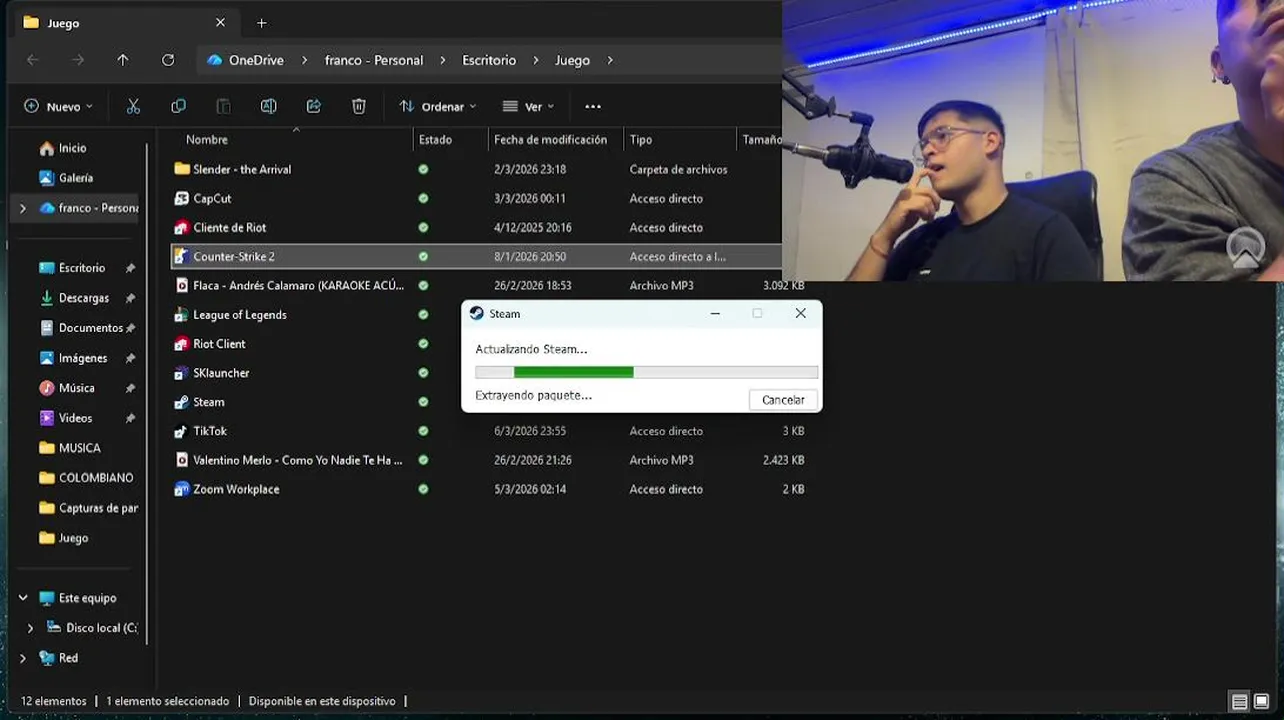1284x720 pixels.
Task: Click Escritorio in the address breadcrumb
Action: pyautogui.click(x=489, y=60)
